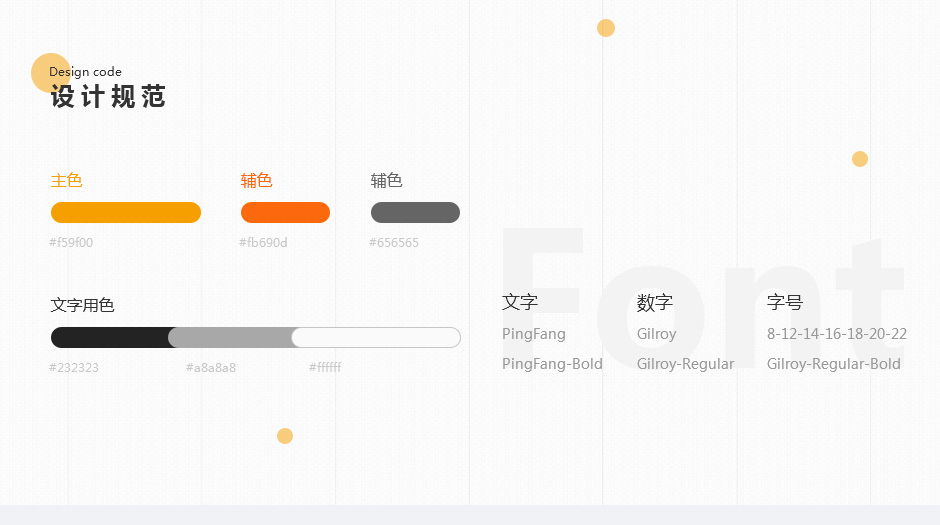The width and height of the screenshot is (940, 525).
Task: Click the main orange #f59f00 color bar
Action: click(x=126, y=213)
